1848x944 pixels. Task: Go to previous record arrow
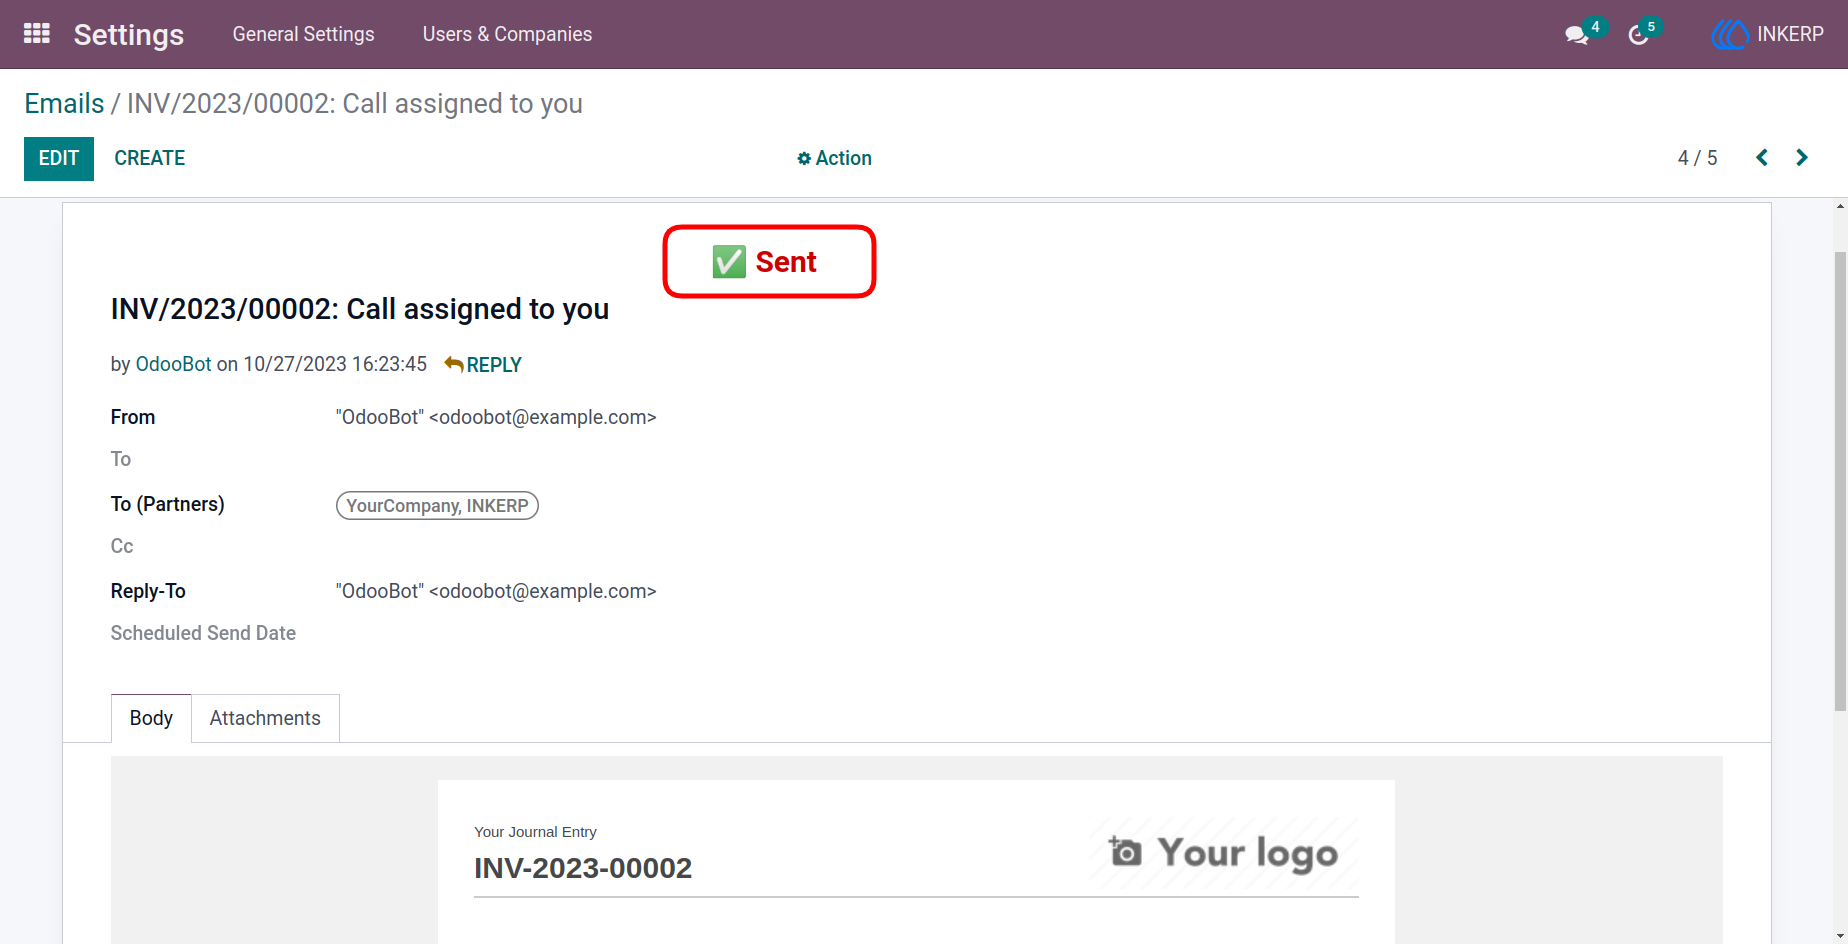coord(1762,158)
